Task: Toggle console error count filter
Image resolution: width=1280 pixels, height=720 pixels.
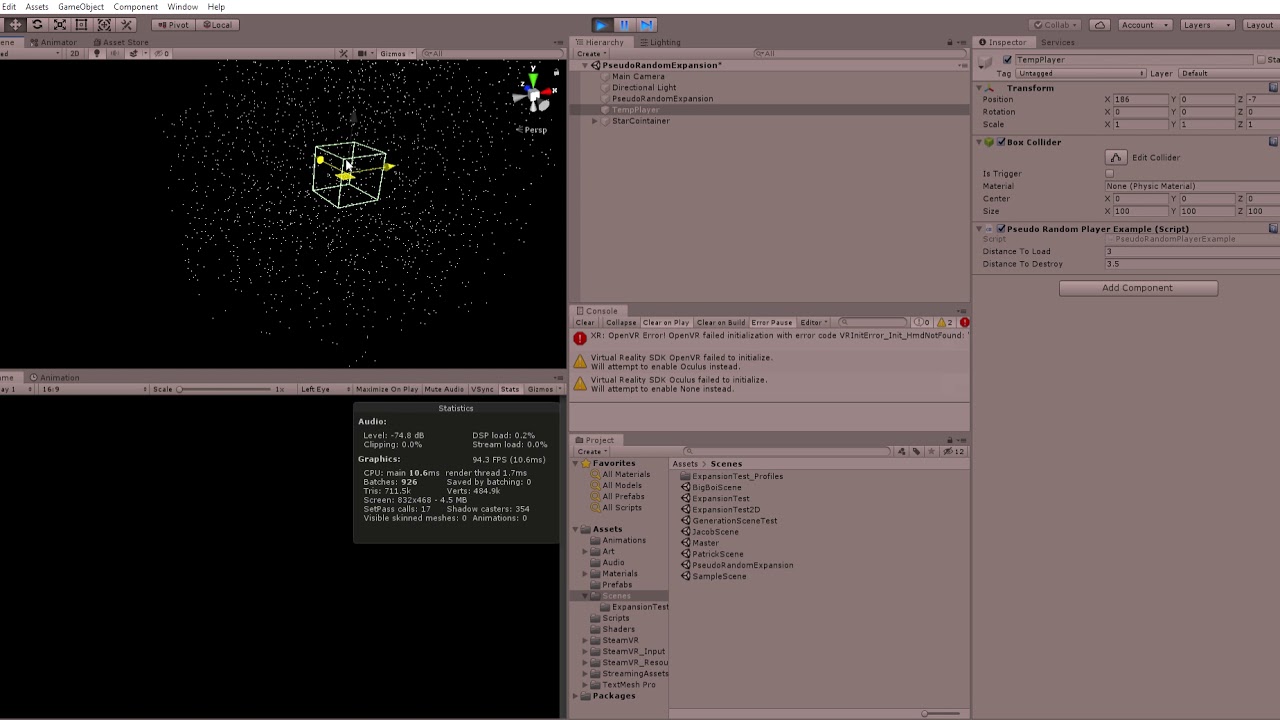Action: pos(963,322)
